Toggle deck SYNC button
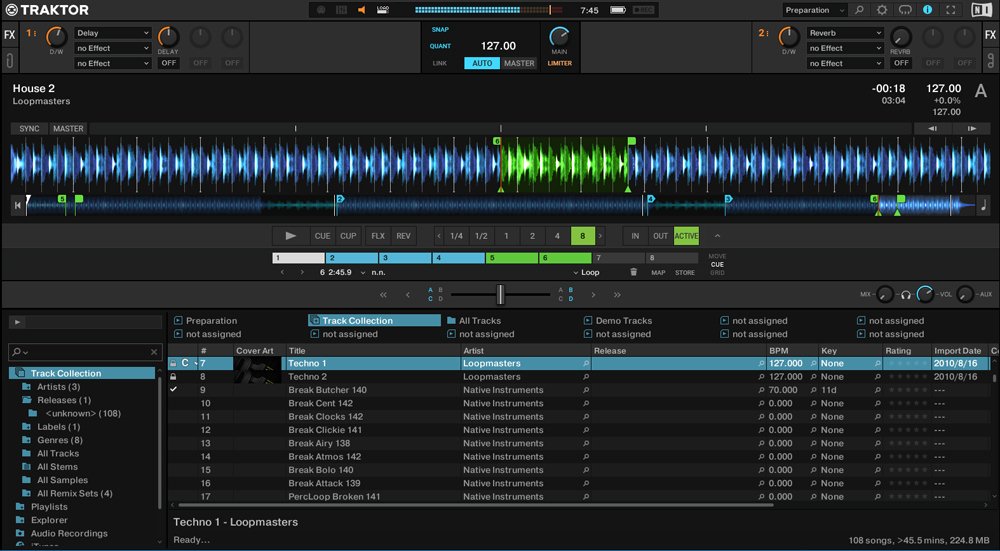Viewport: 1000px width, 551px height. click(x=30, y=129)
